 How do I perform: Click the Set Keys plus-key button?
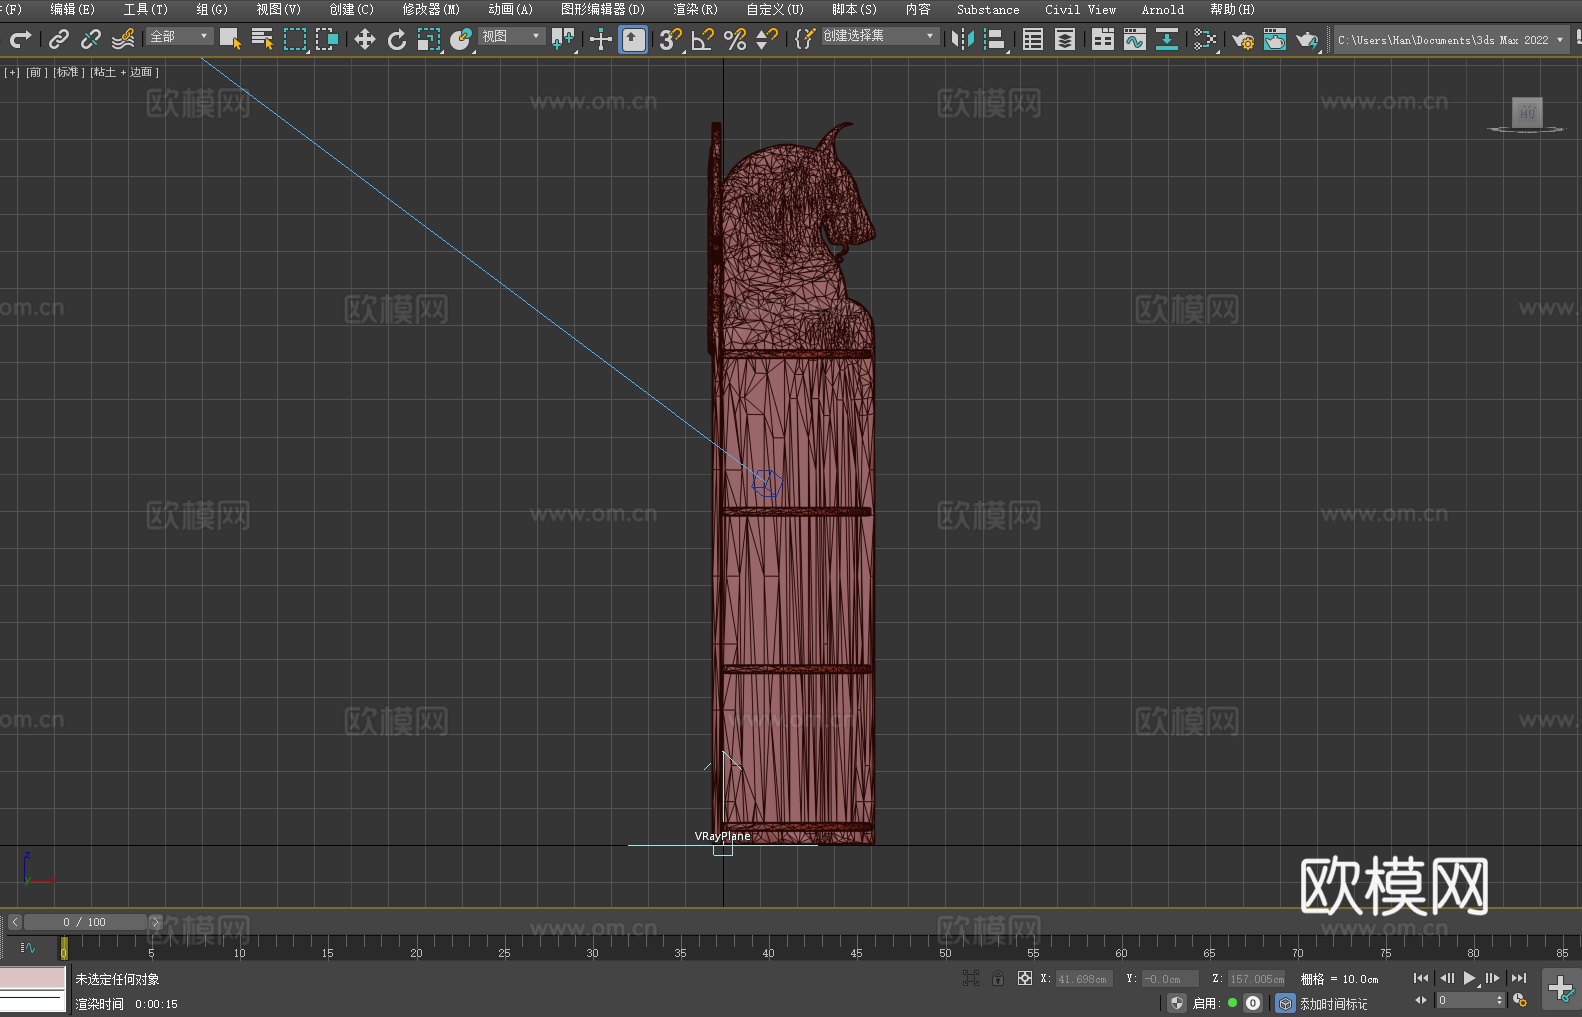1561,989
